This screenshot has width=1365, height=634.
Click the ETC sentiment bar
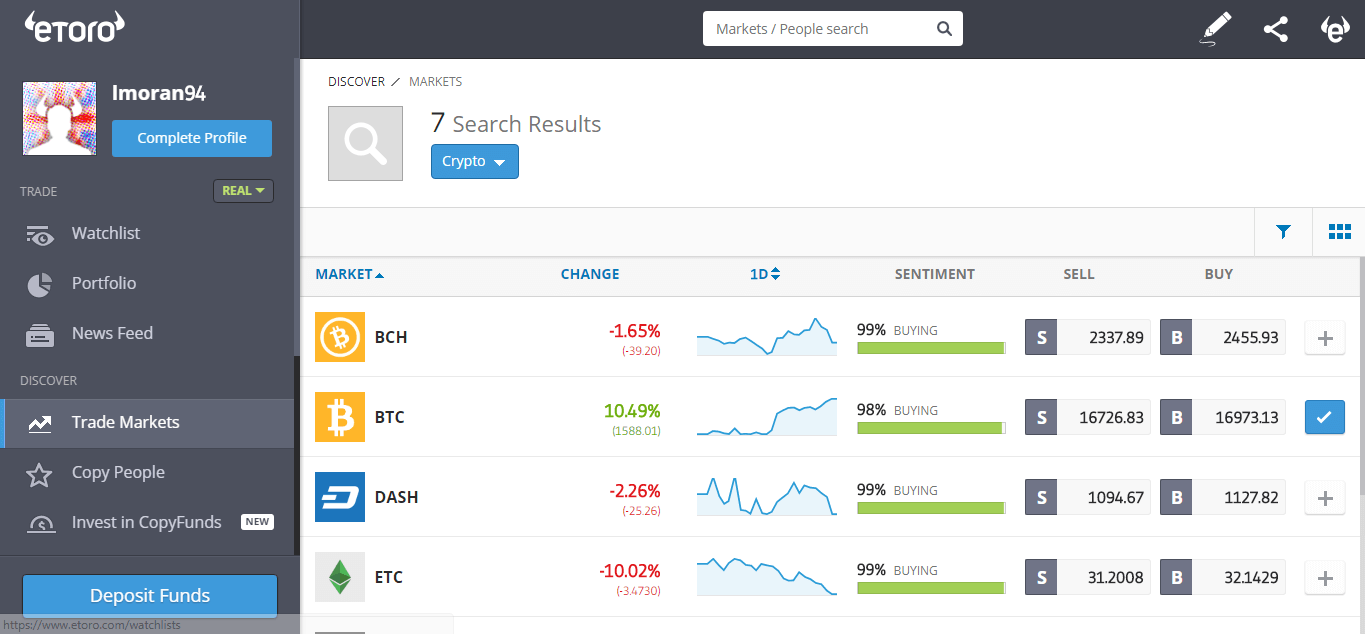click(x=931, y=588)
